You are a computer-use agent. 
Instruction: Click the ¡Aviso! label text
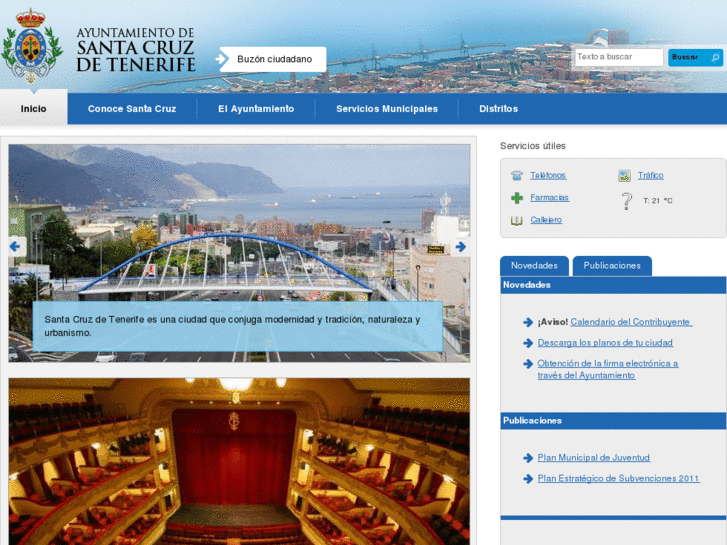click(553, 322)
